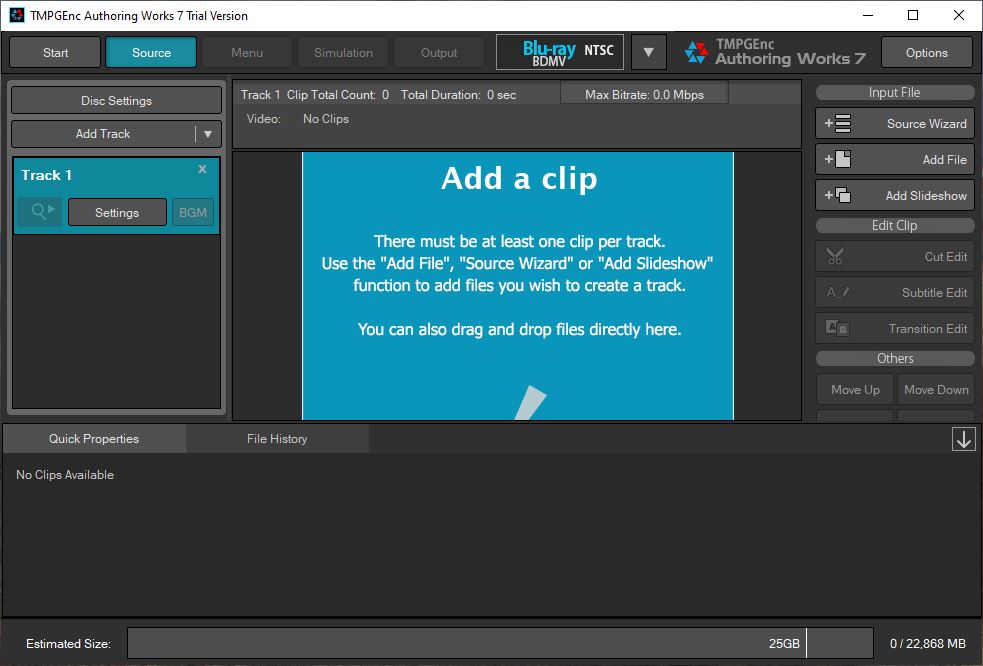Image resolution: width=983 pixels, height=666 pixels.
Task: Click the Estimated Size capacity bar
Action: [500, 643]
